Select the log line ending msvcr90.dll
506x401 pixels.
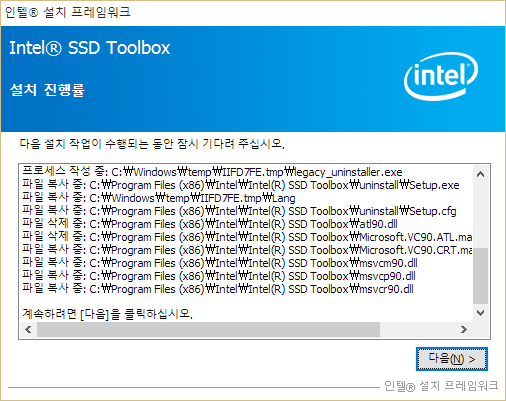tap(218, 289)
